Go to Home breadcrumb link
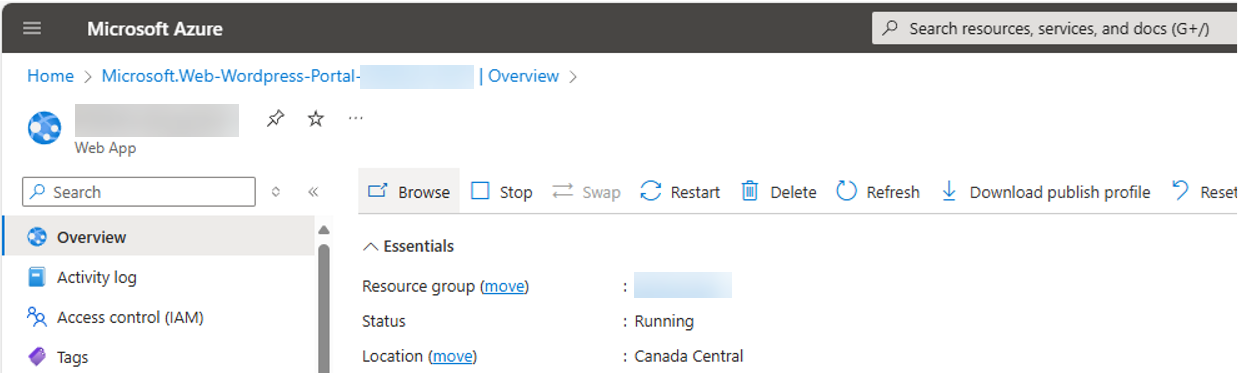Screen dimensions: 1238x373 click(50, 76)
